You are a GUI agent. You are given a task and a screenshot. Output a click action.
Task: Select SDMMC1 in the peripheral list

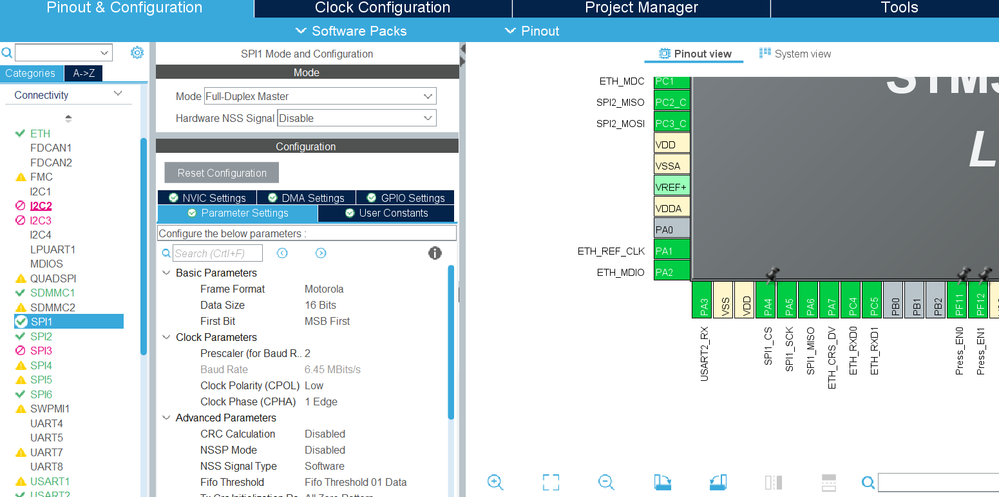(x=52, y=293)
